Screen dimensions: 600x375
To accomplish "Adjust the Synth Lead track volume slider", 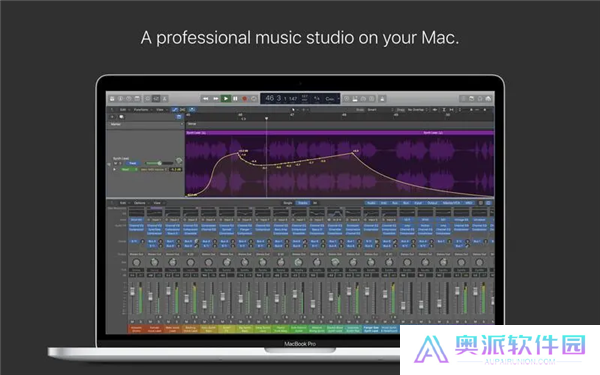I will coord(159,163).
